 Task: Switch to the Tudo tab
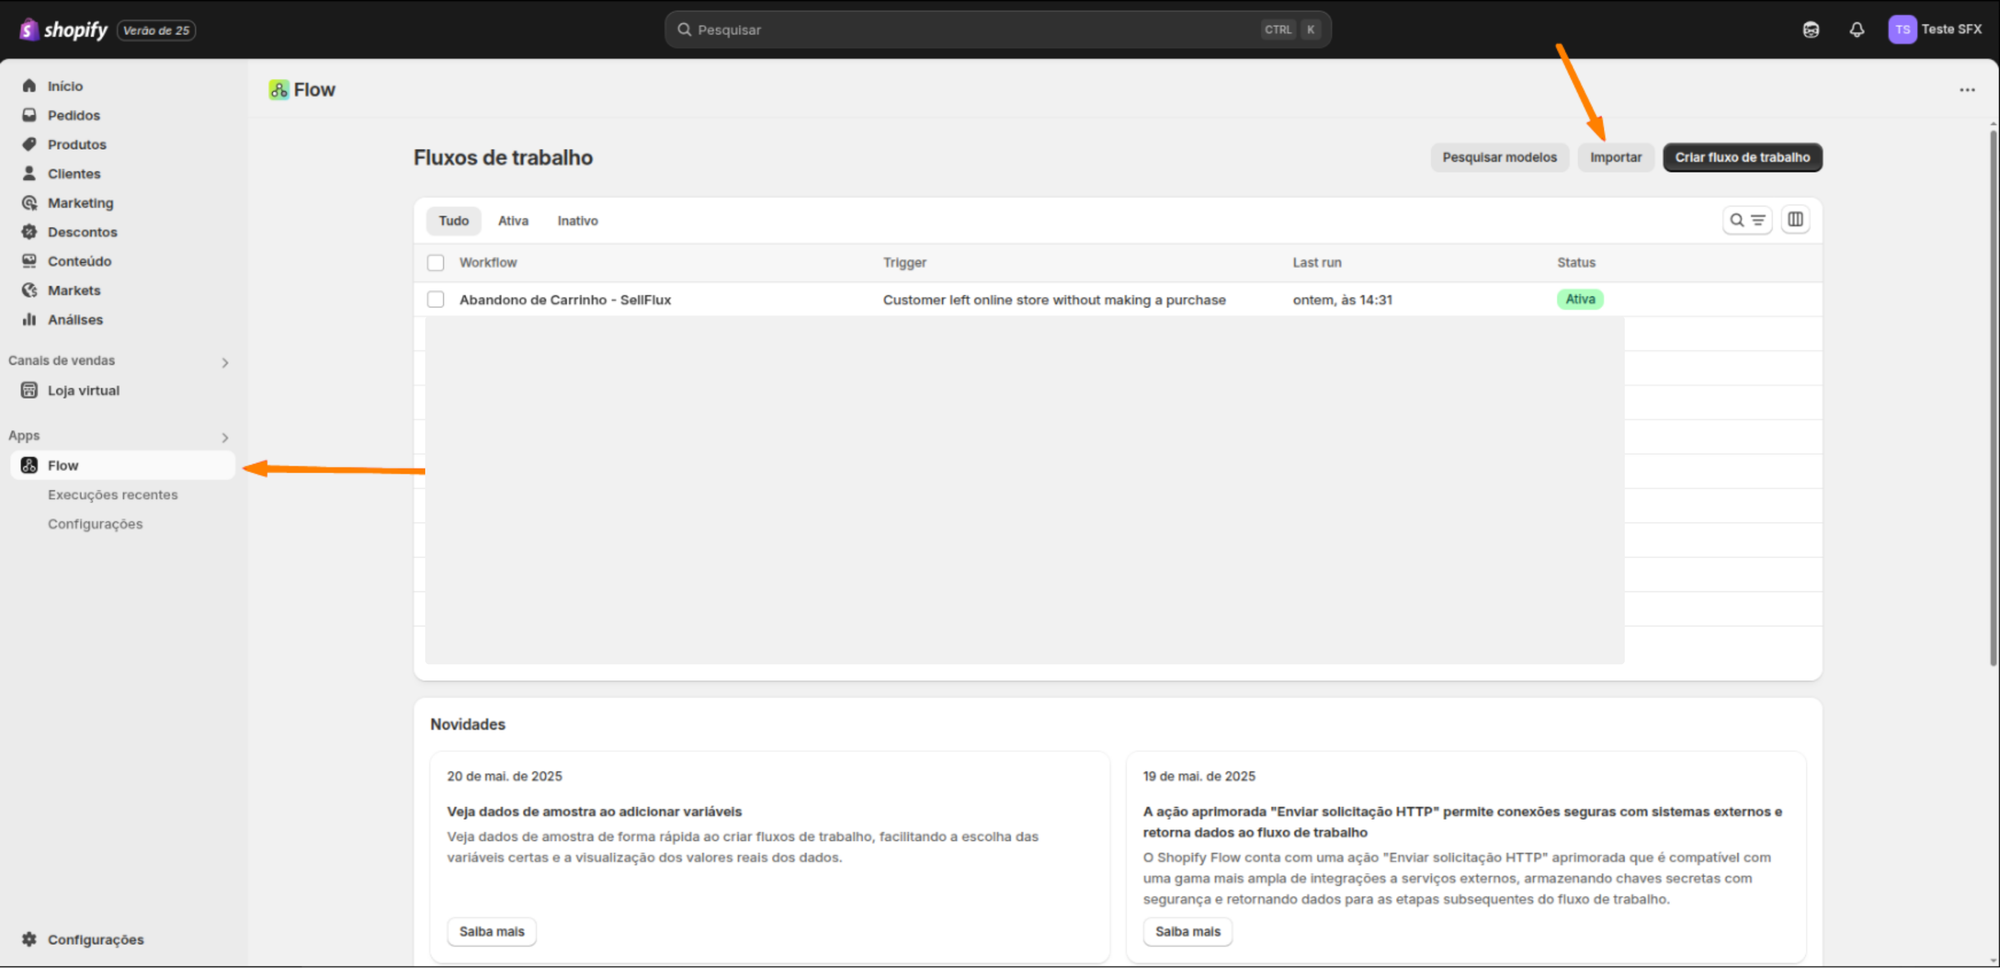(x=454, y=221)
